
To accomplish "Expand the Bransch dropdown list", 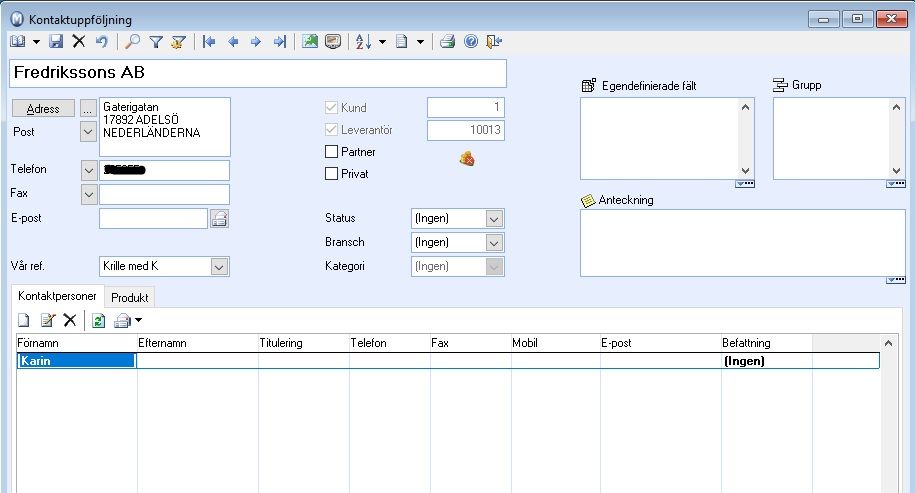I will pos(494,242).
